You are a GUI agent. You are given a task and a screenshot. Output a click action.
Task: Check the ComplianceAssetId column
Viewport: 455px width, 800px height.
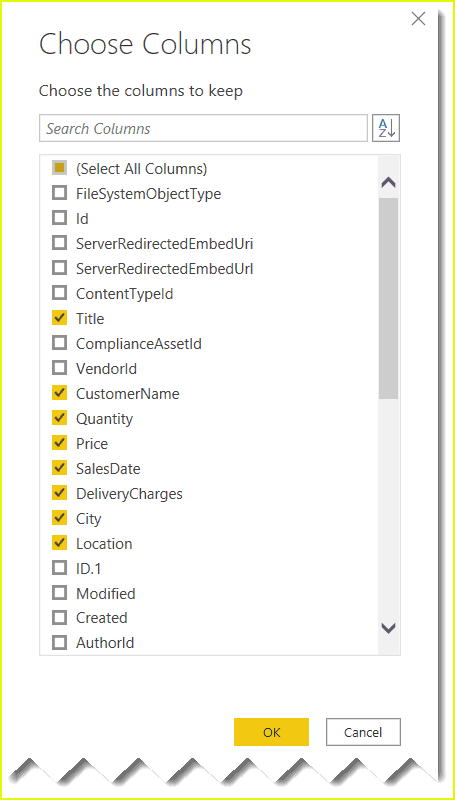click(60, 343)
